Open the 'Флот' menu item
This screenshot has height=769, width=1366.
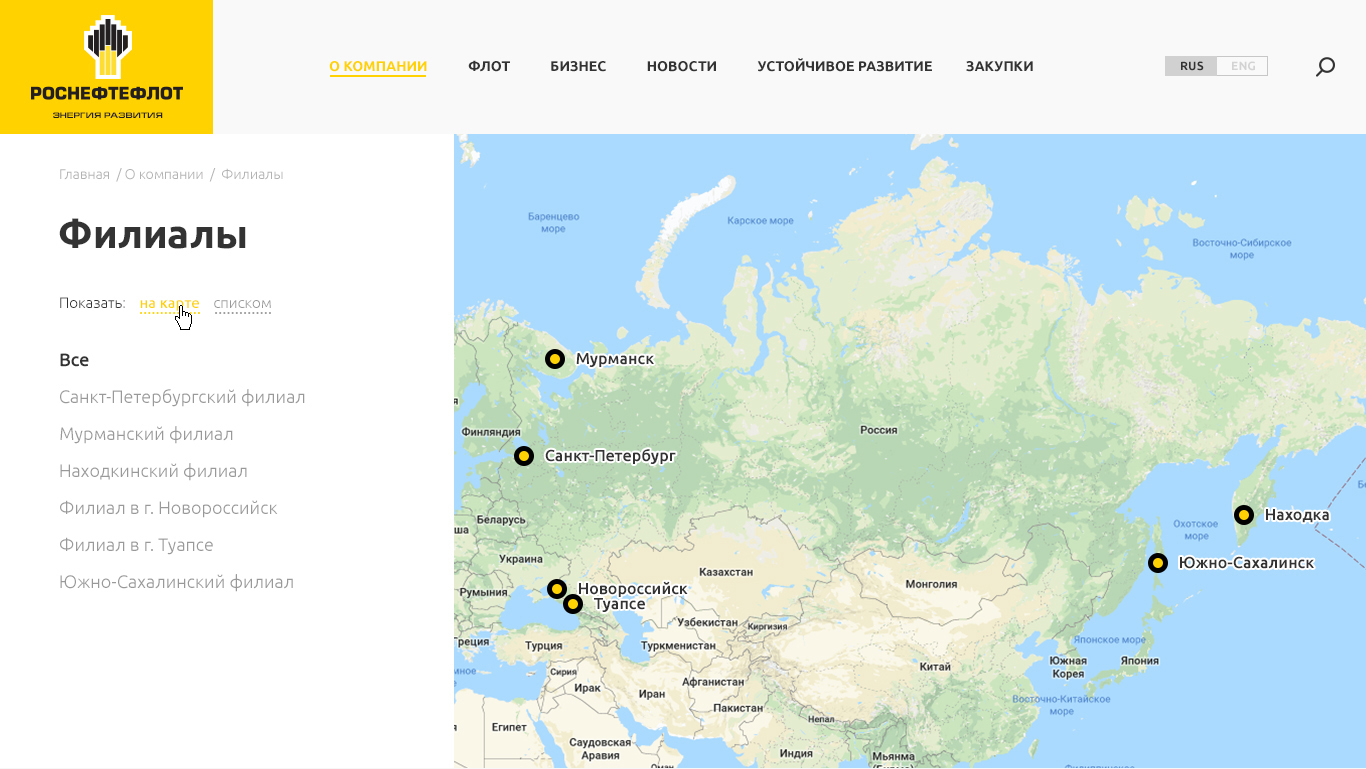coord(489,66)
